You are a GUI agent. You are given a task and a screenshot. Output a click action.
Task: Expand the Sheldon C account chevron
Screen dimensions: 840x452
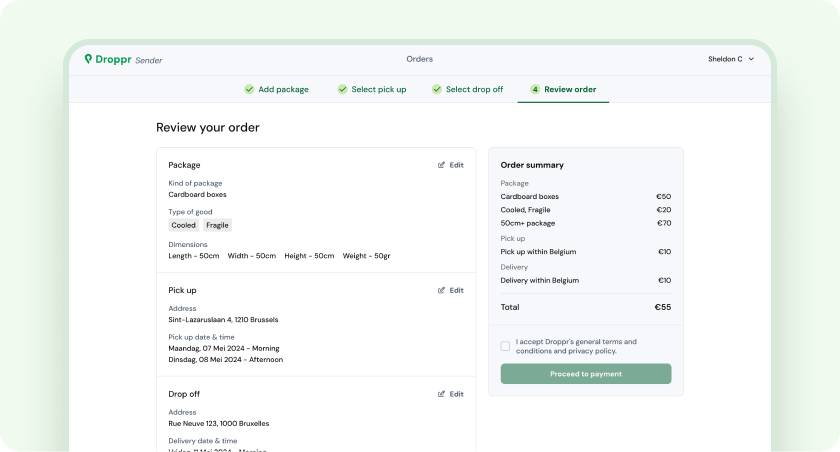click(x=751, y=59)
